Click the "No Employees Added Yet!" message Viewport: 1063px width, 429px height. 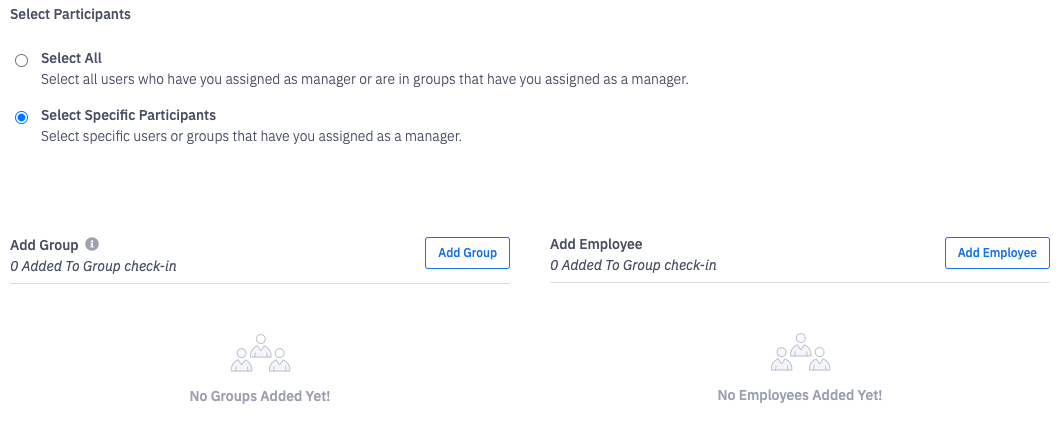(x=800, y=396)
